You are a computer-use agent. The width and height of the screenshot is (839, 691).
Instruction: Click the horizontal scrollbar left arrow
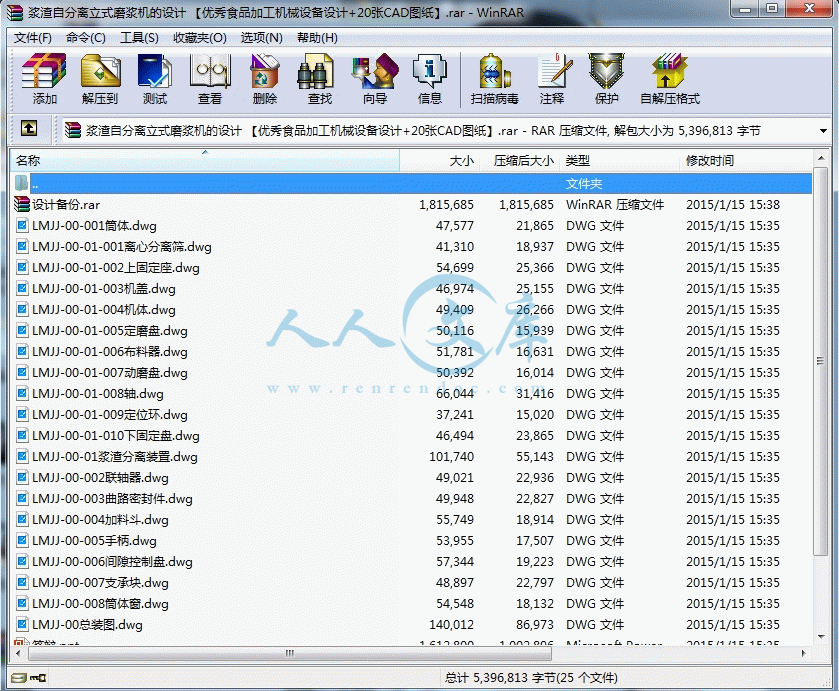[x=18, y=653]
